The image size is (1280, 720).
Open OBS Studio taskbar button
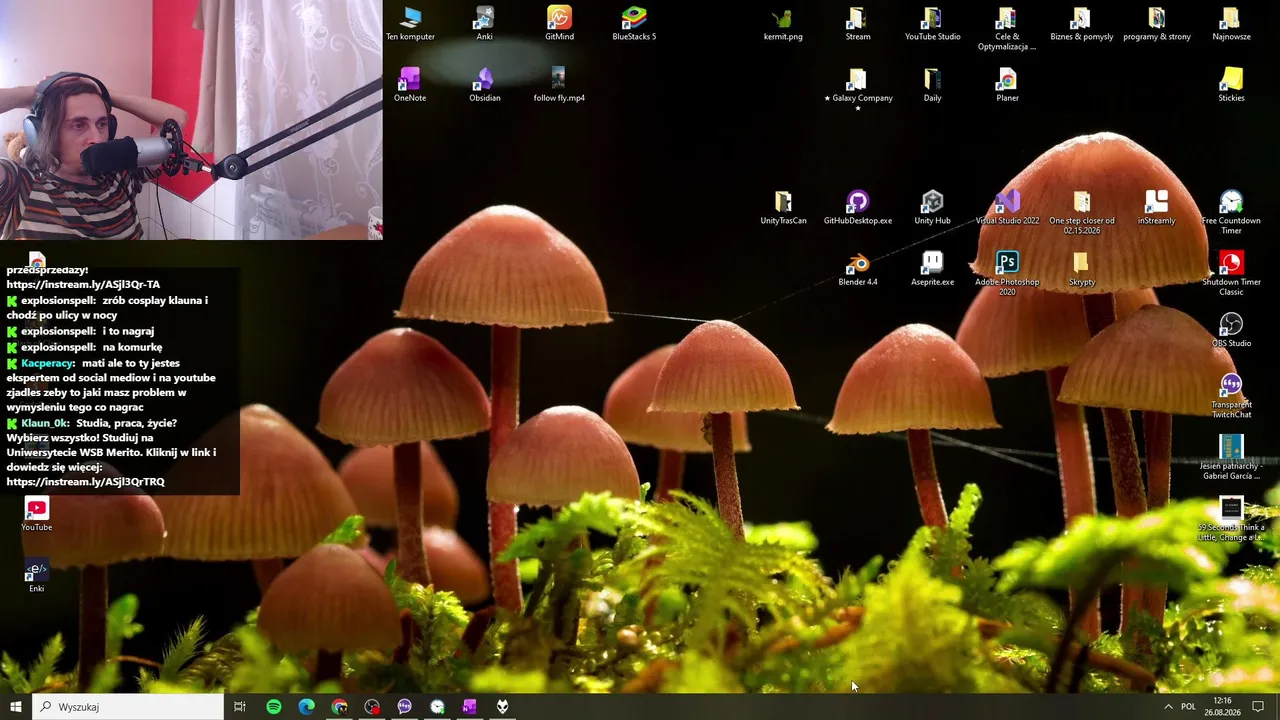pyautogui.click(x=372, y=707)
